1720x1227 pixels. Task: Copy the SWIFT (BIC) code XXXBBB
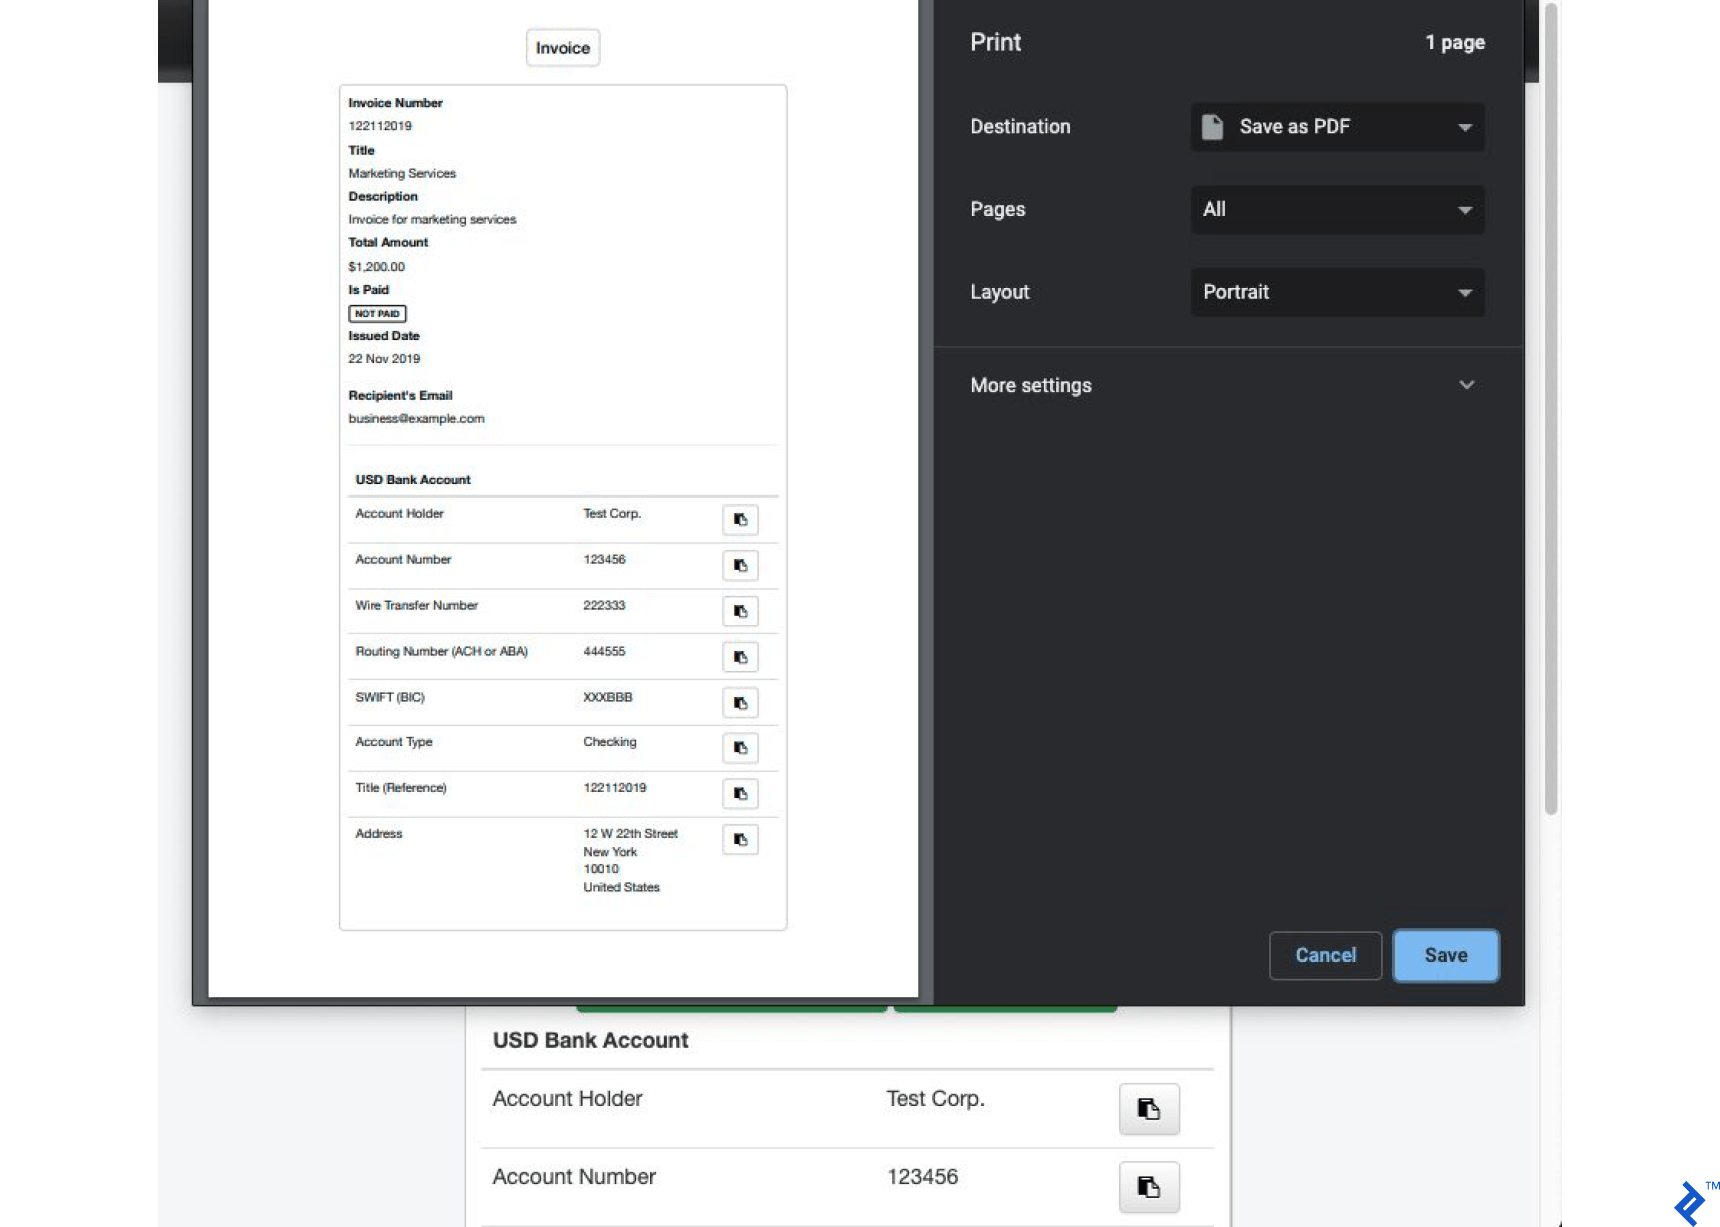[740, 703]
